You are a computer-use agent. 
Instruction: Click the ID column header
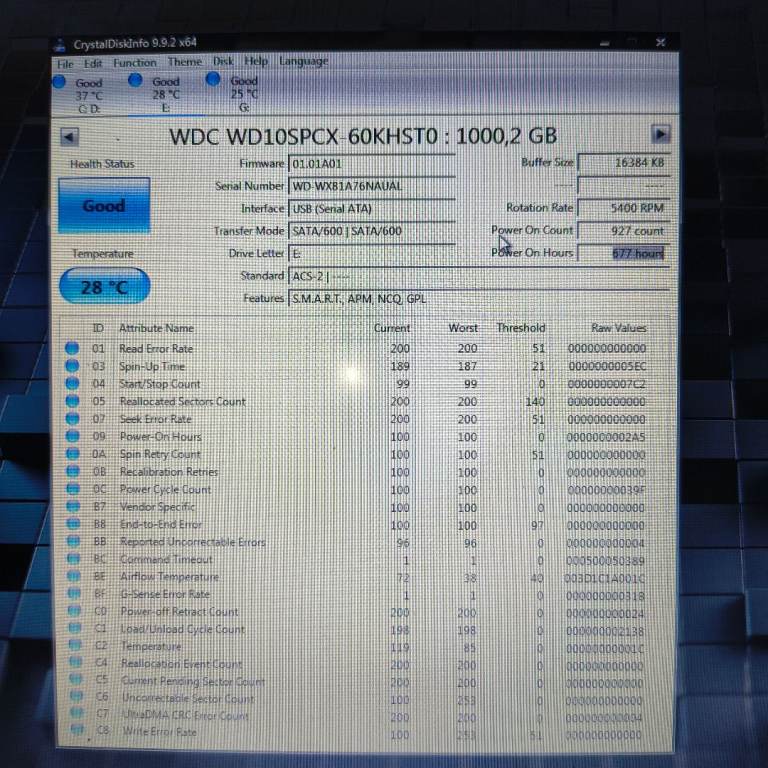pyautogui.click(x=98, y=328)
